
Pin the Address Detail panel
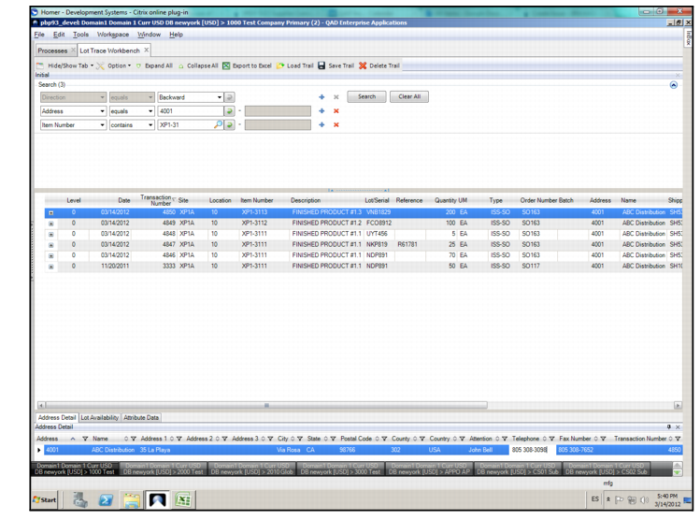click(x=669, y=427)
